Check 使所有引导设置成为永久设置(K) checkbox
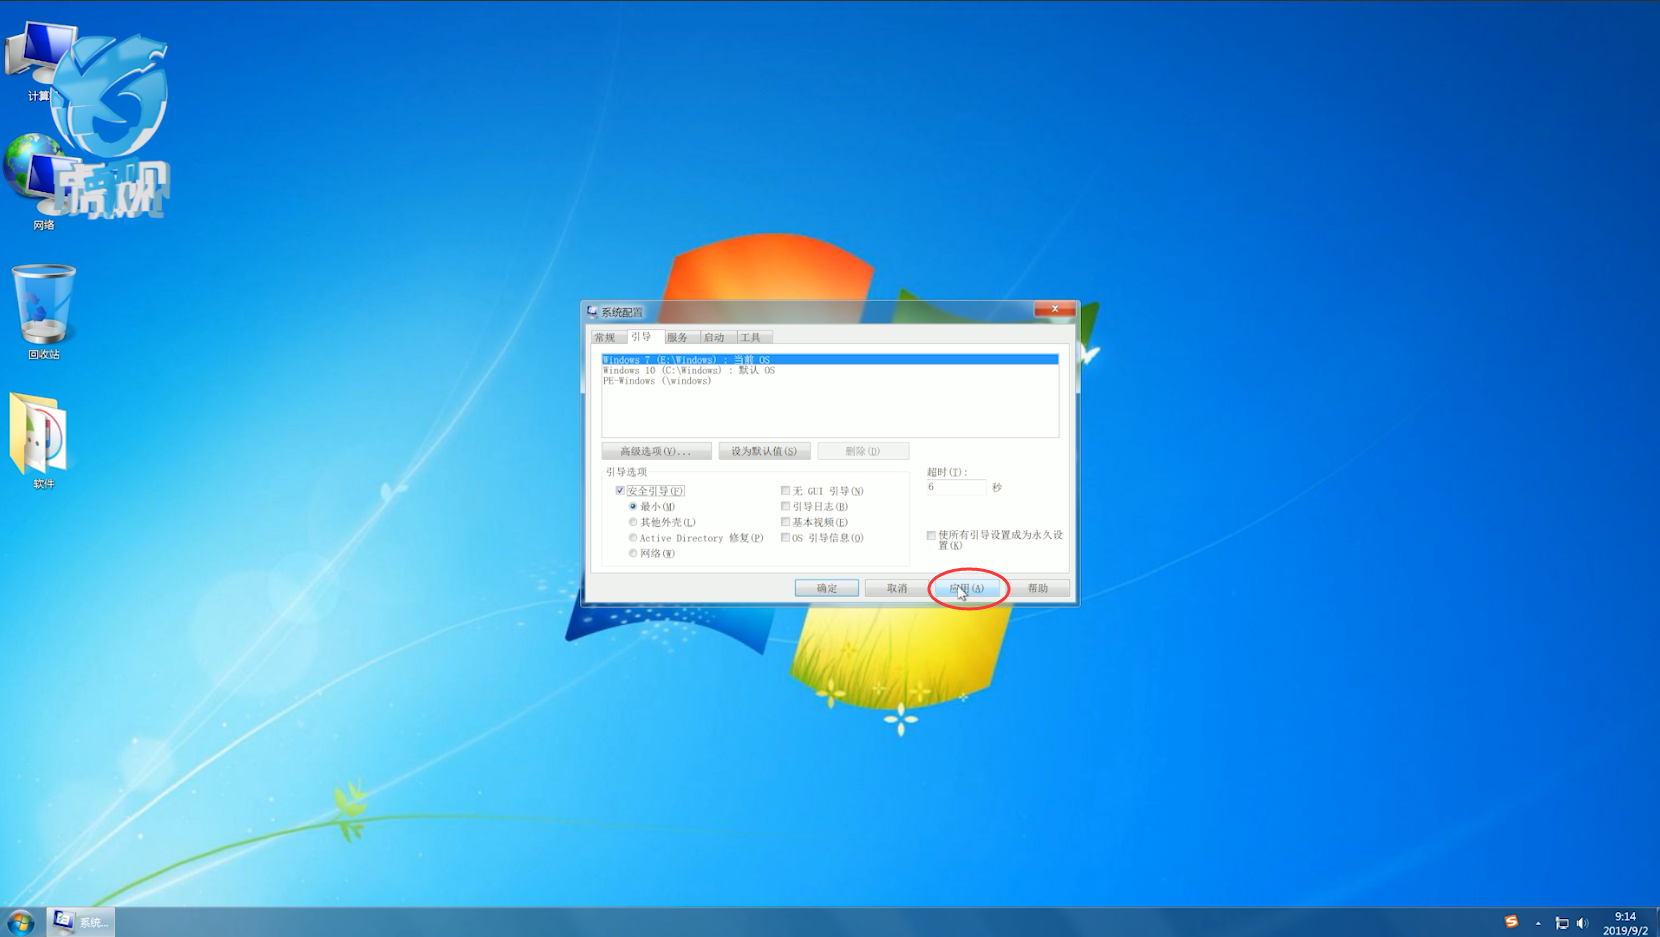Screen dimensions: 1660x937 [x=931, y=536]
